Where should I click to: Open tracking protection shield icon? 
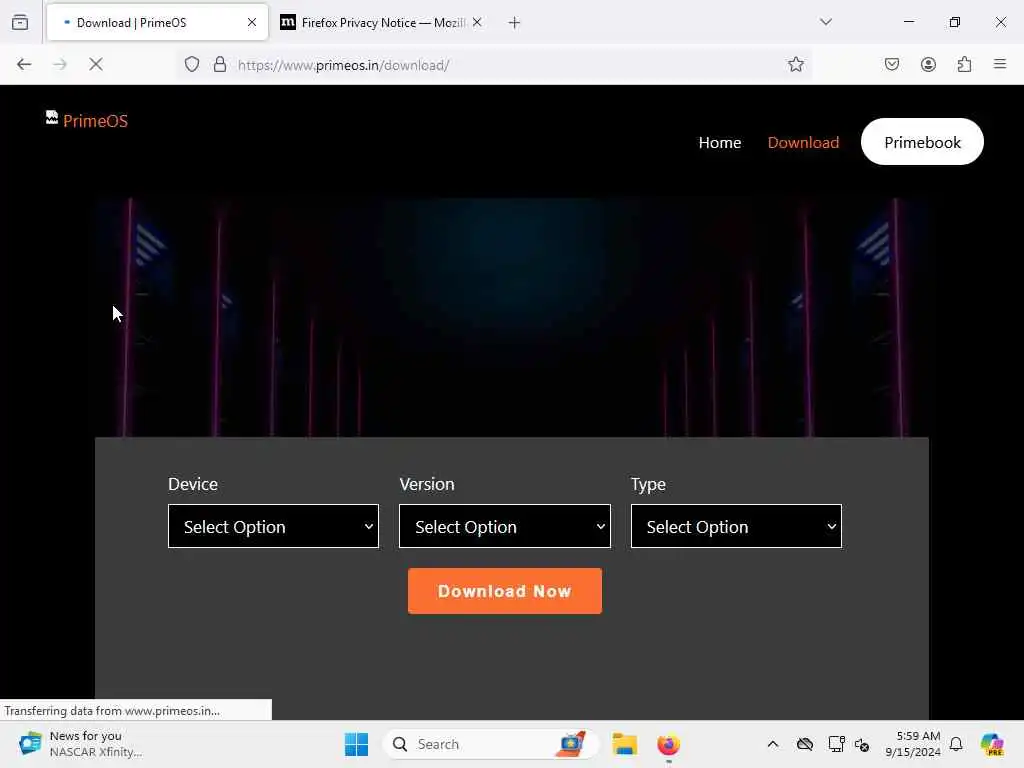click(x=191, y=64)
